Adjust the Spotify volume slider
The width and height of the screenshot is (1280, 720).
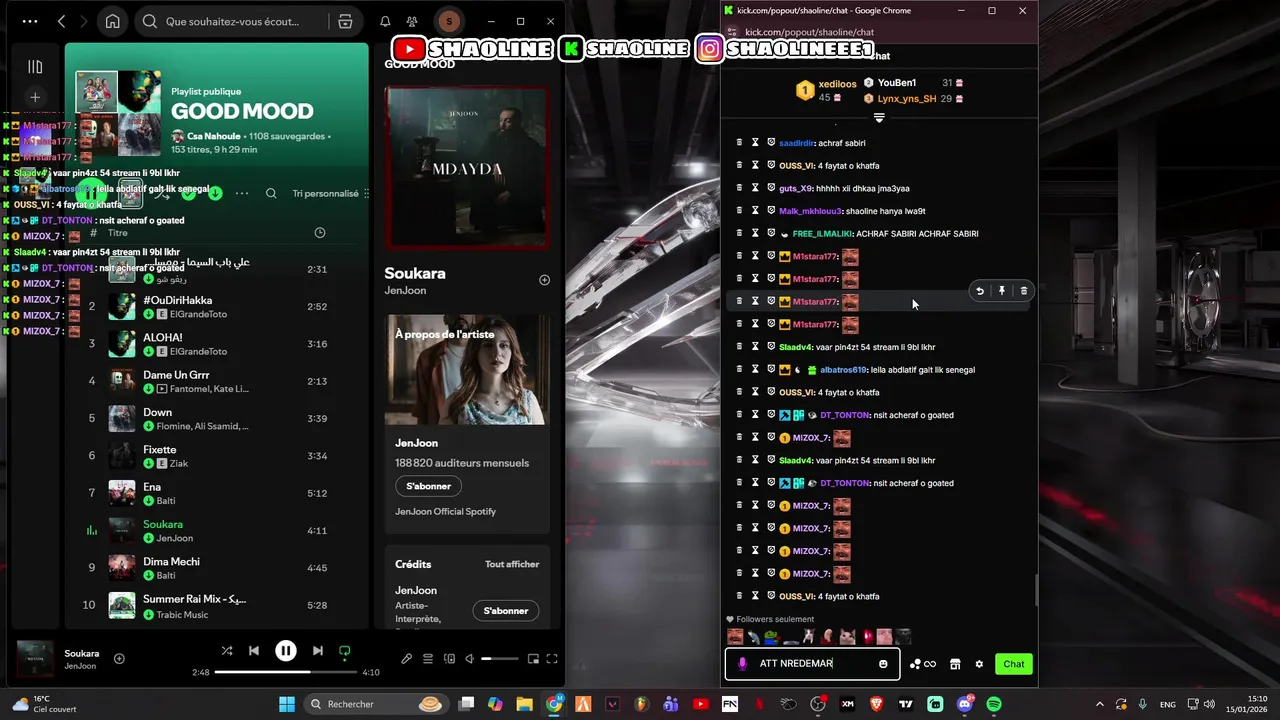click(x=500, y=659)
